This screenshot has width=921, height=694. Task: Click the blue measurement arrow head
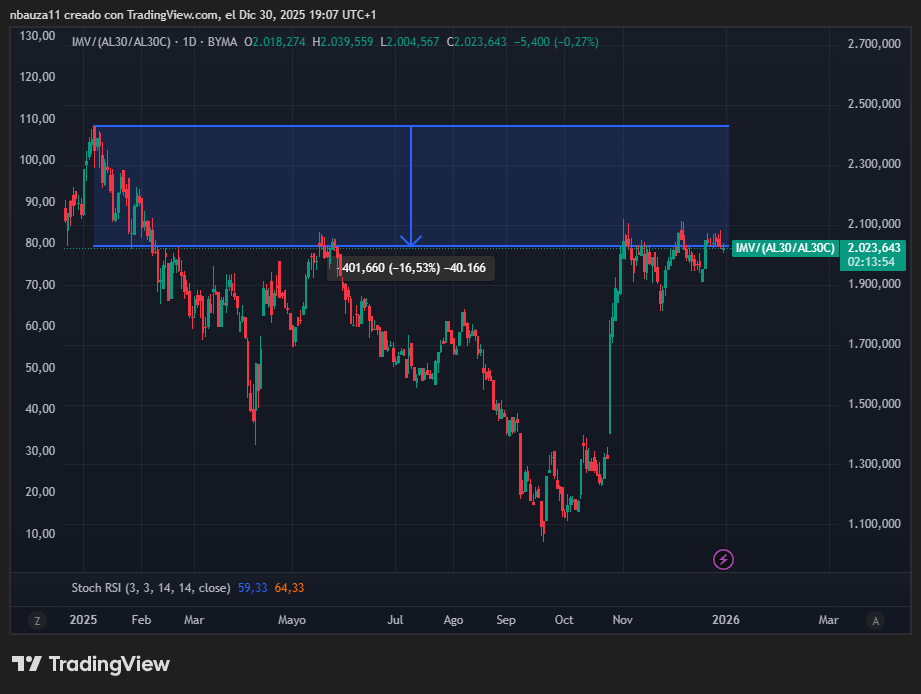[x=410, y=240]
